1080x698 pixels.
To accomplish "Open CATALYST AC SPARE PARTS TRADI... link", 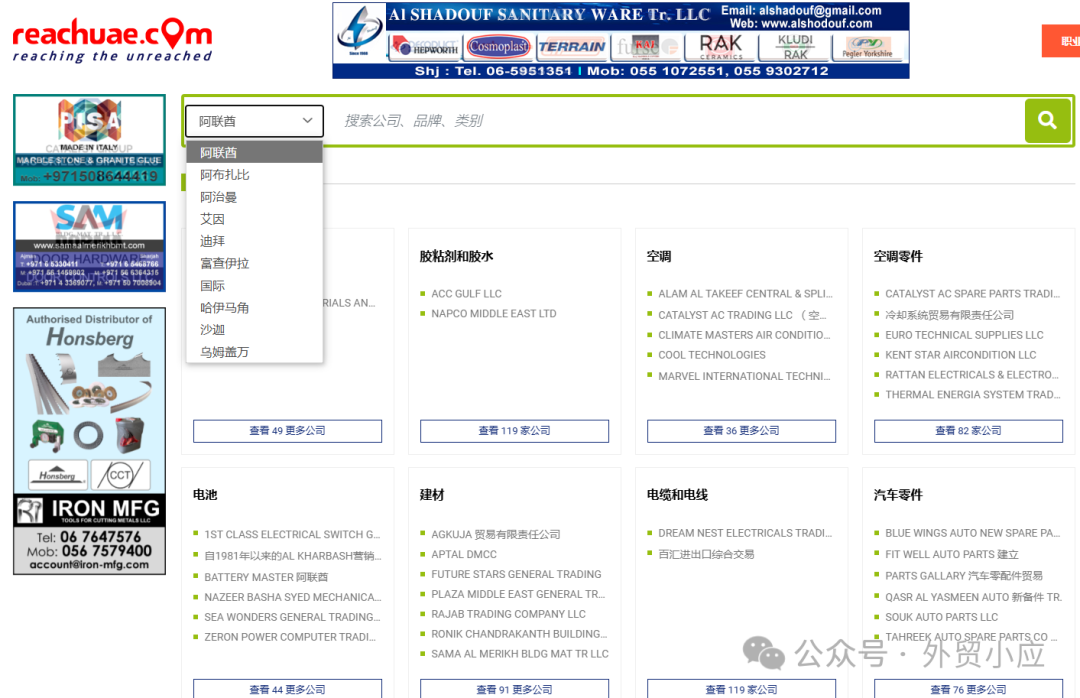I will pyautogui.click(x=973, y=294).
